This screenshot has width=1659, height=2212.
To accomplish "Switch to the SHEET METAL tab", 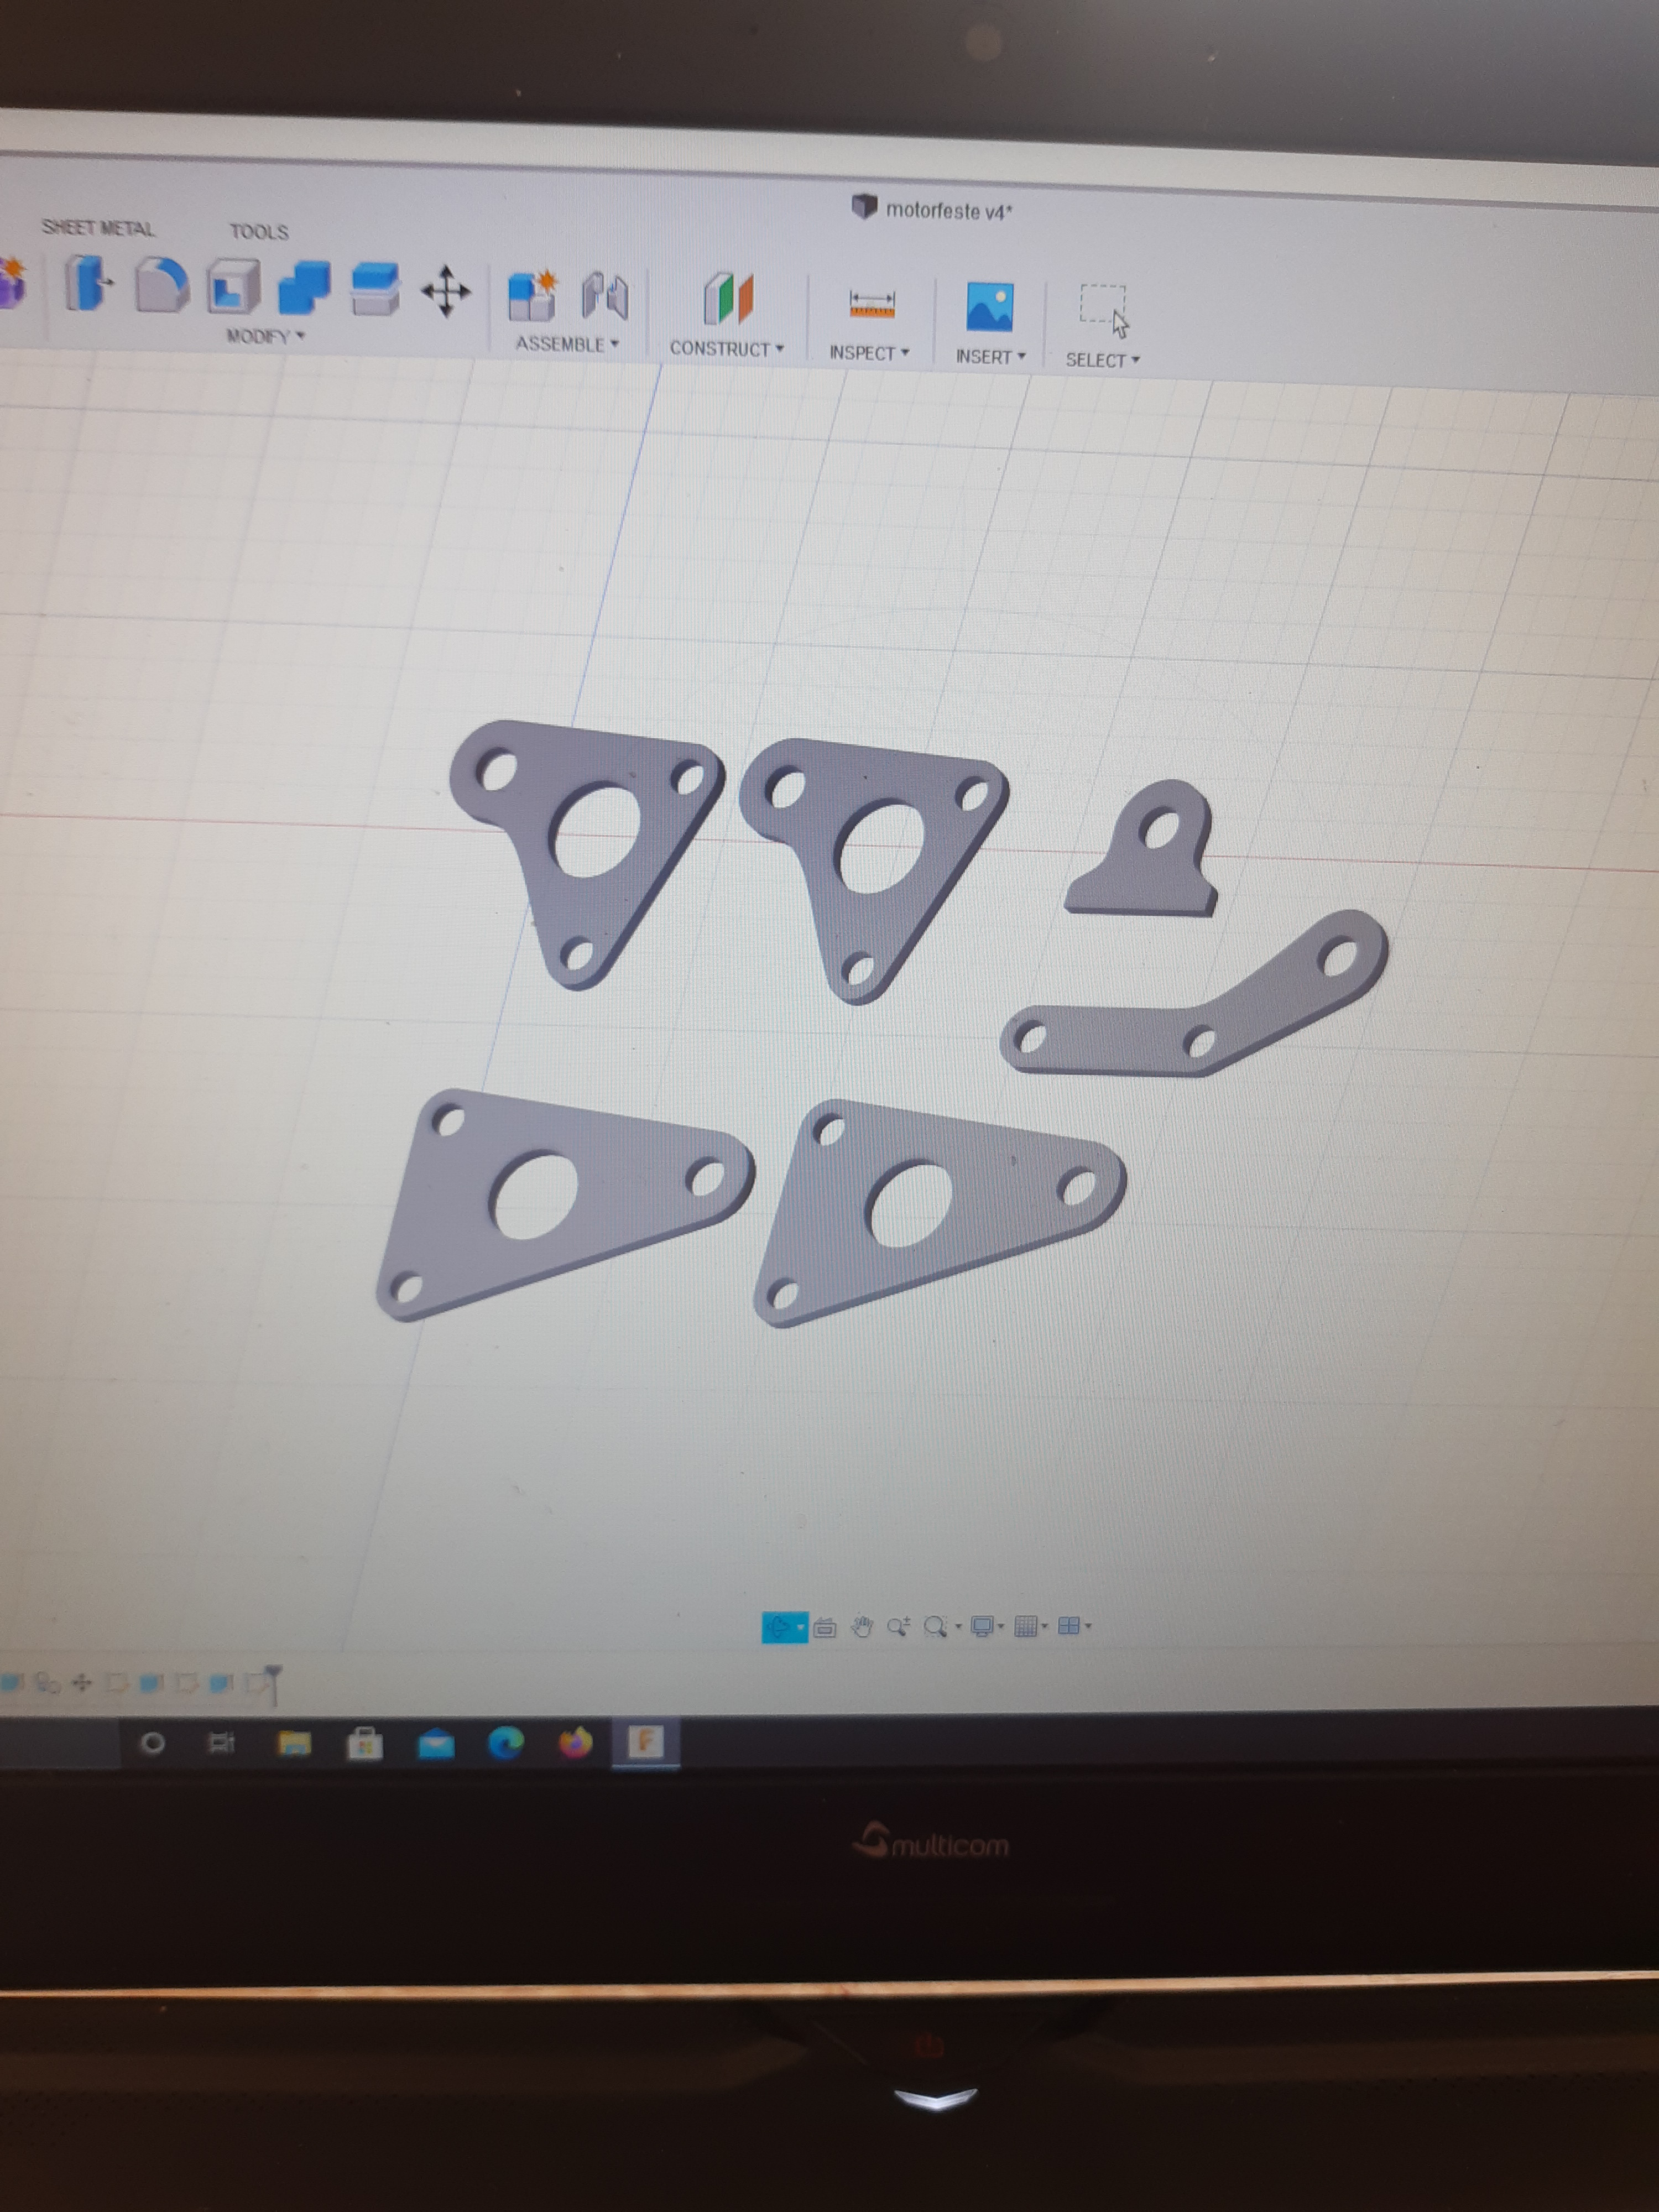I will point(98,228).
